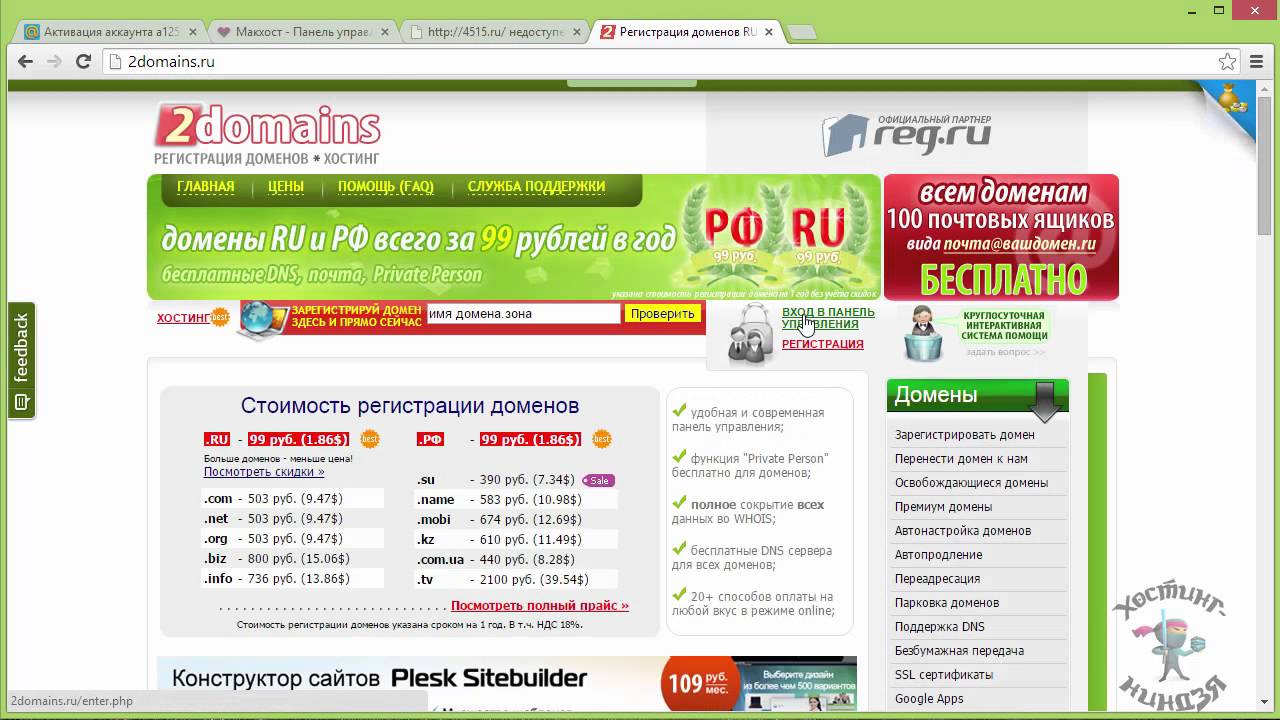1280x720 pixels.
Task: Click задать вопрос under interactive help
Action: [1005, 352]
